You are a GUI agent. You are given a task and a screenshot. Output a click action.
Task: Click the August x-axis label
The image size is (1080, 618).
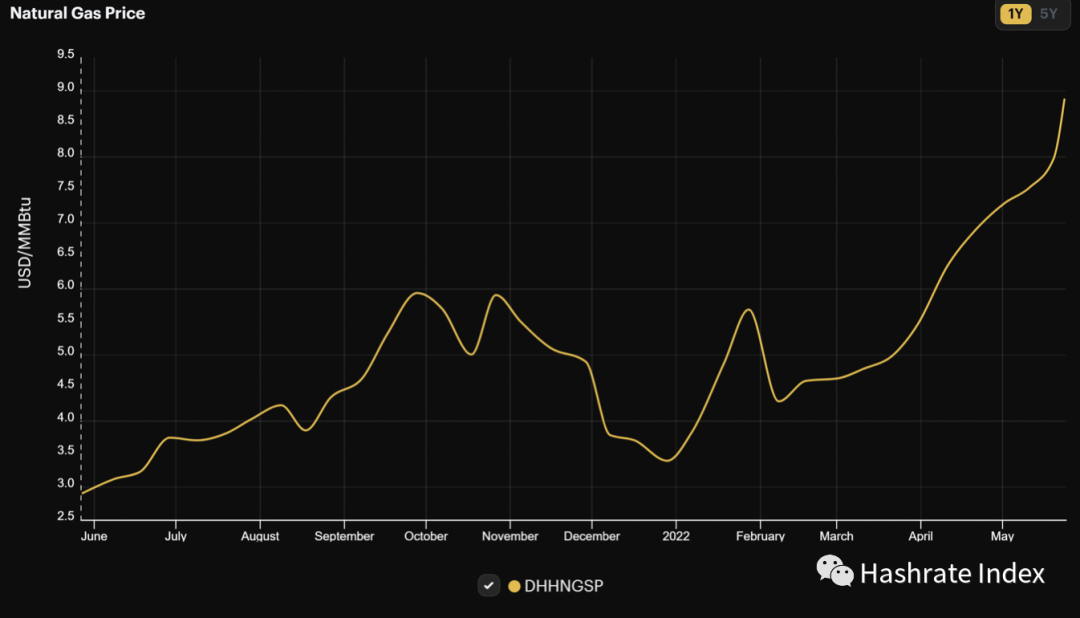[260, 536]
